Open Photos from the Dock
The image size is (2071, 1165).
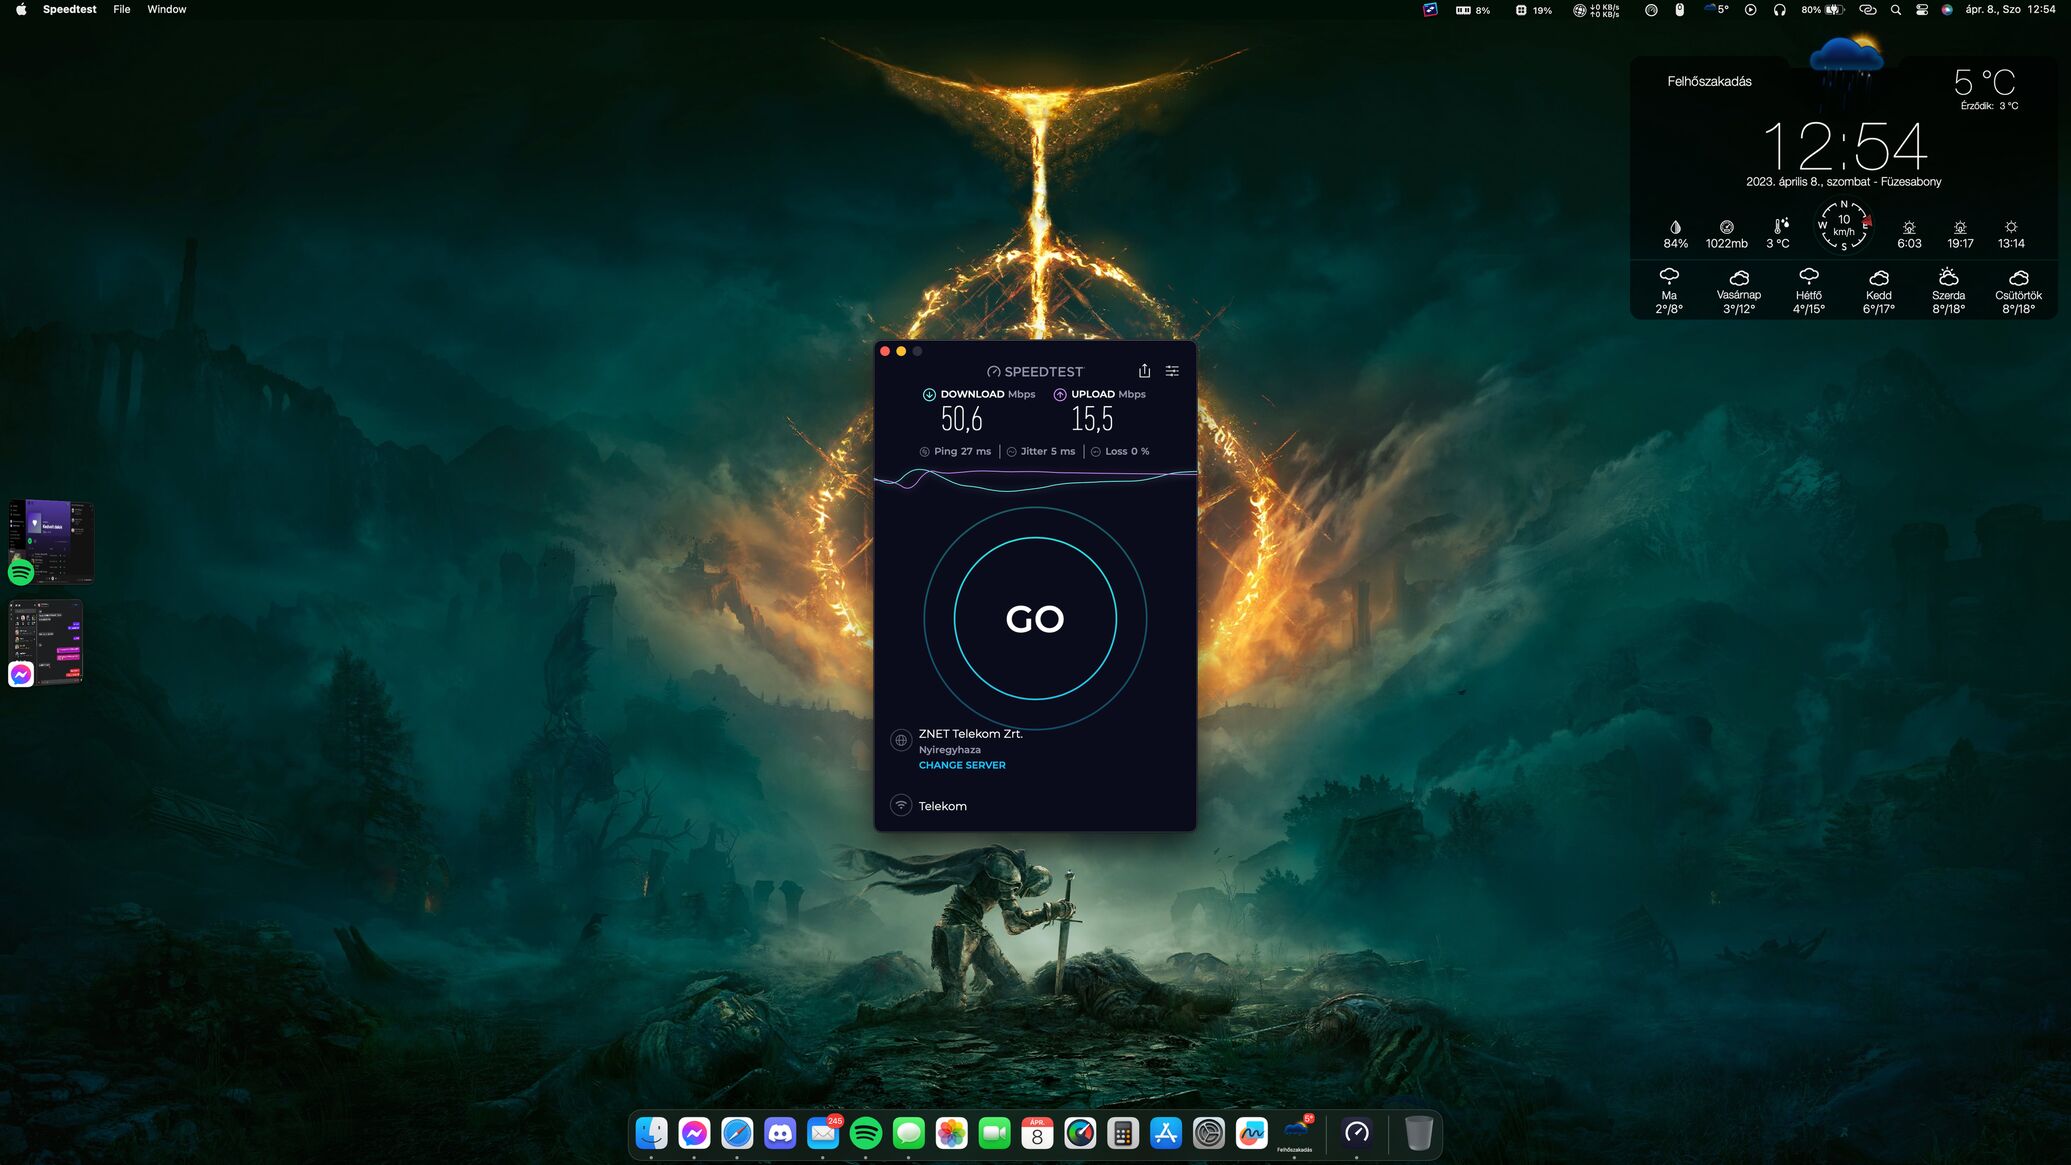coord(952,1133)
